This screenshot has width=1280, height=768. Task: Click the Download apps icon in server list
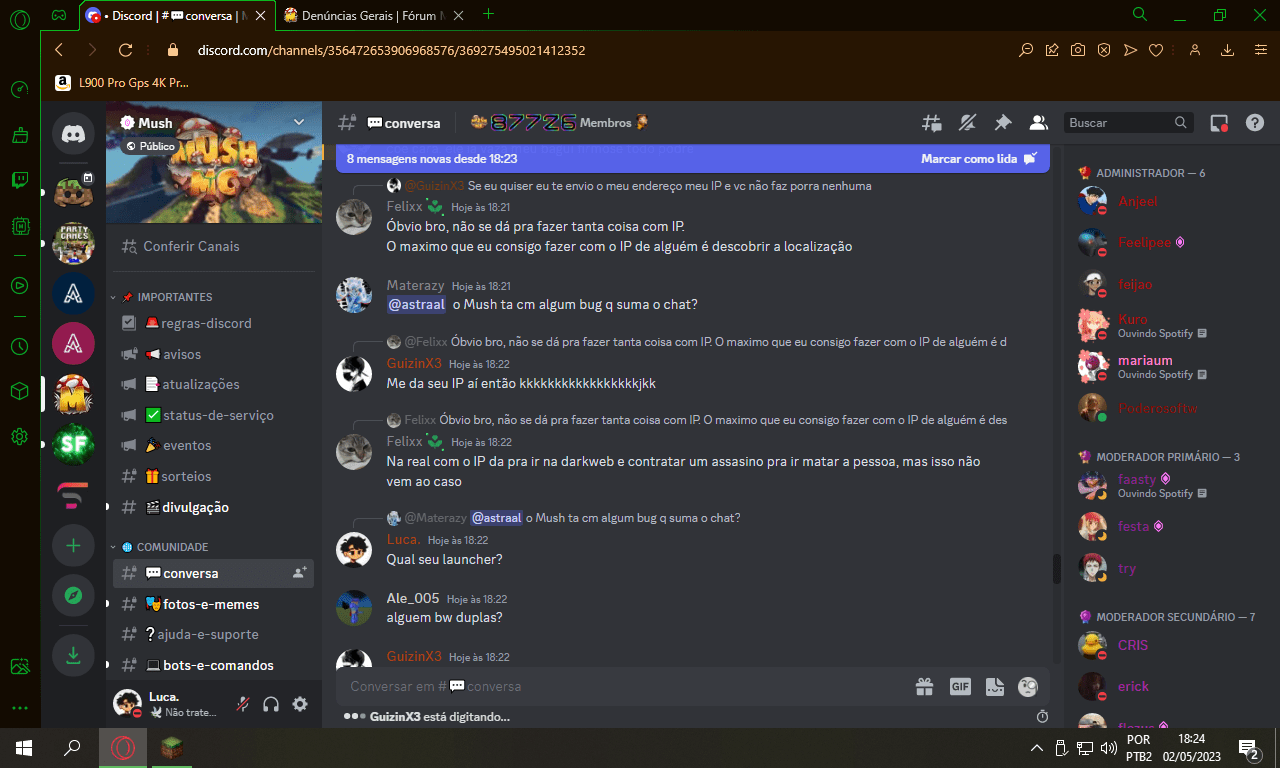click(x=73, y=655)
